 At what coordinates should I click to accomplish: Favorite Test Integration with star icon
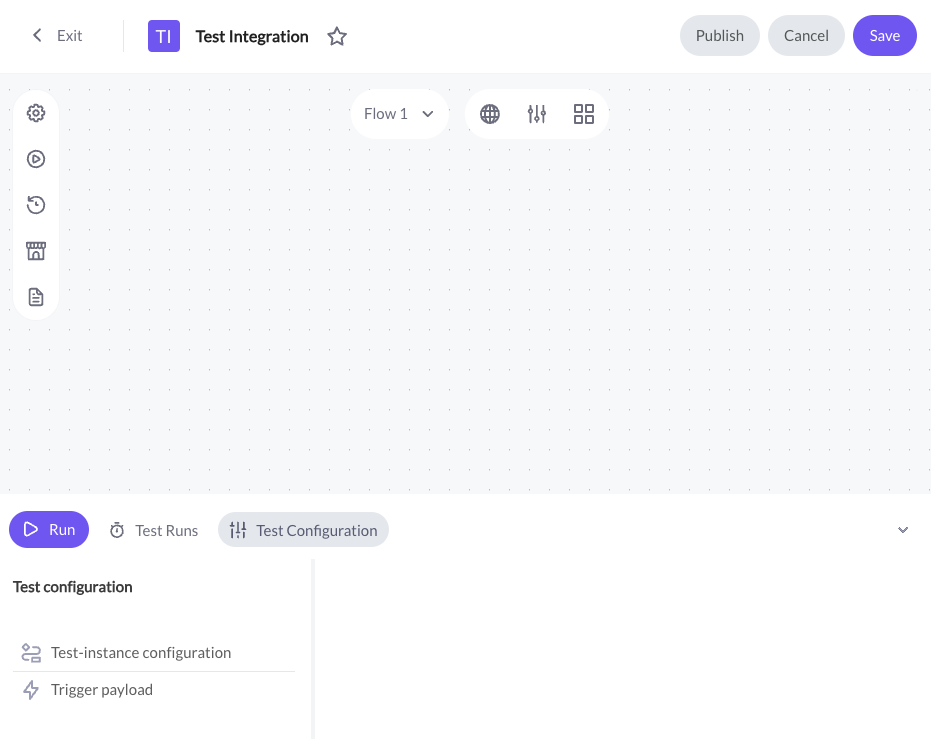pyautogui.click(x=337, y=36)
